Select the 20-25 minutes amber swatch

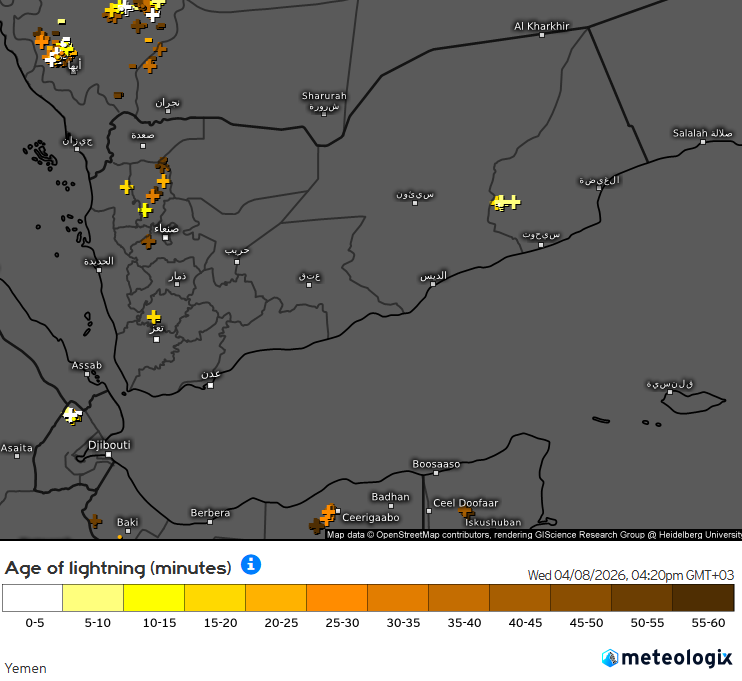[x=276, y=598]
